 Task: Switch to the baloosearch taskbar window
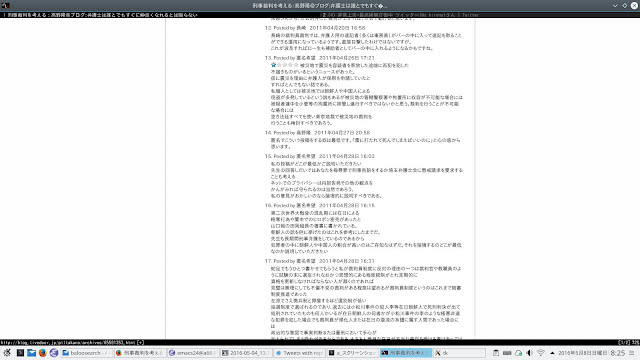pyautogui.click(x=86, y=353)
